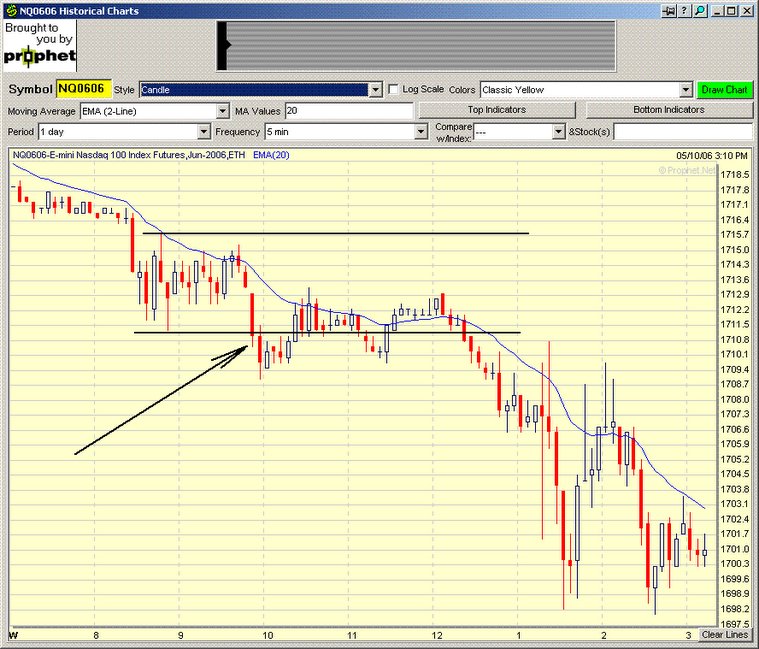Image resolution: width=759 pixels, height=649 pixels.
Task: Click the 8 hour label on time axis
Action: [x=96, y=635]
